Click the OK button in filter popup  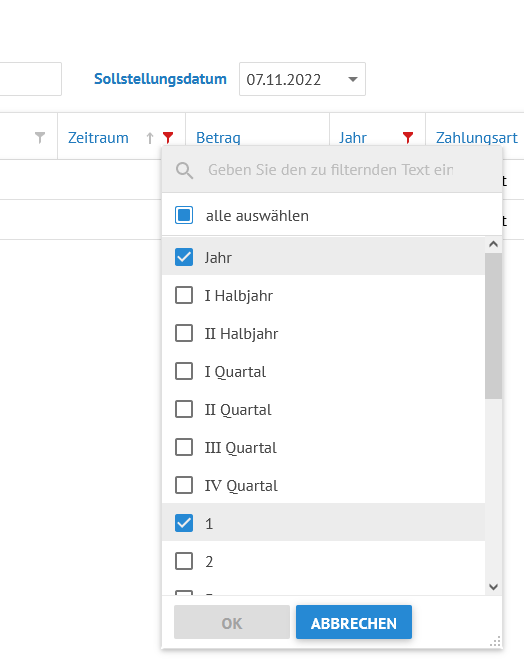point(232,622)
